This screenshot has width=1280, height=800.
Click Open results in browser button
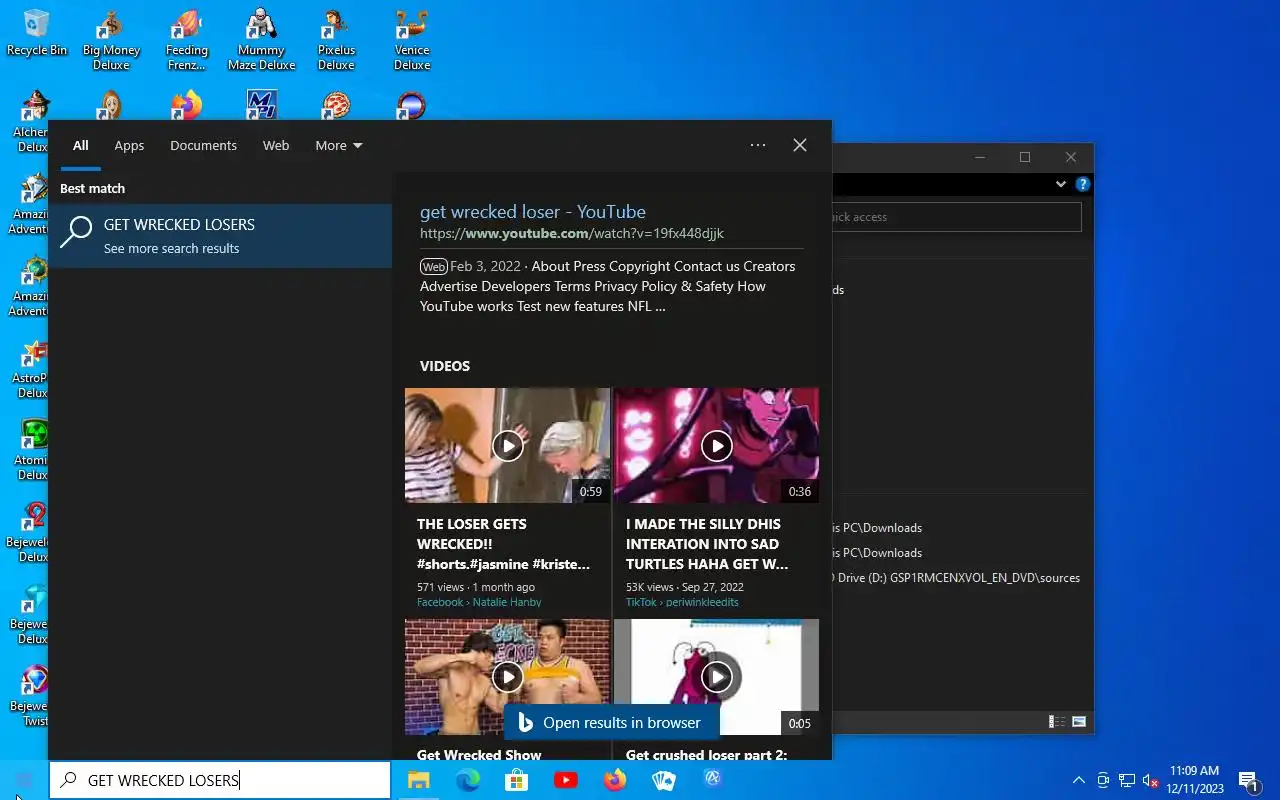point(610,723)
